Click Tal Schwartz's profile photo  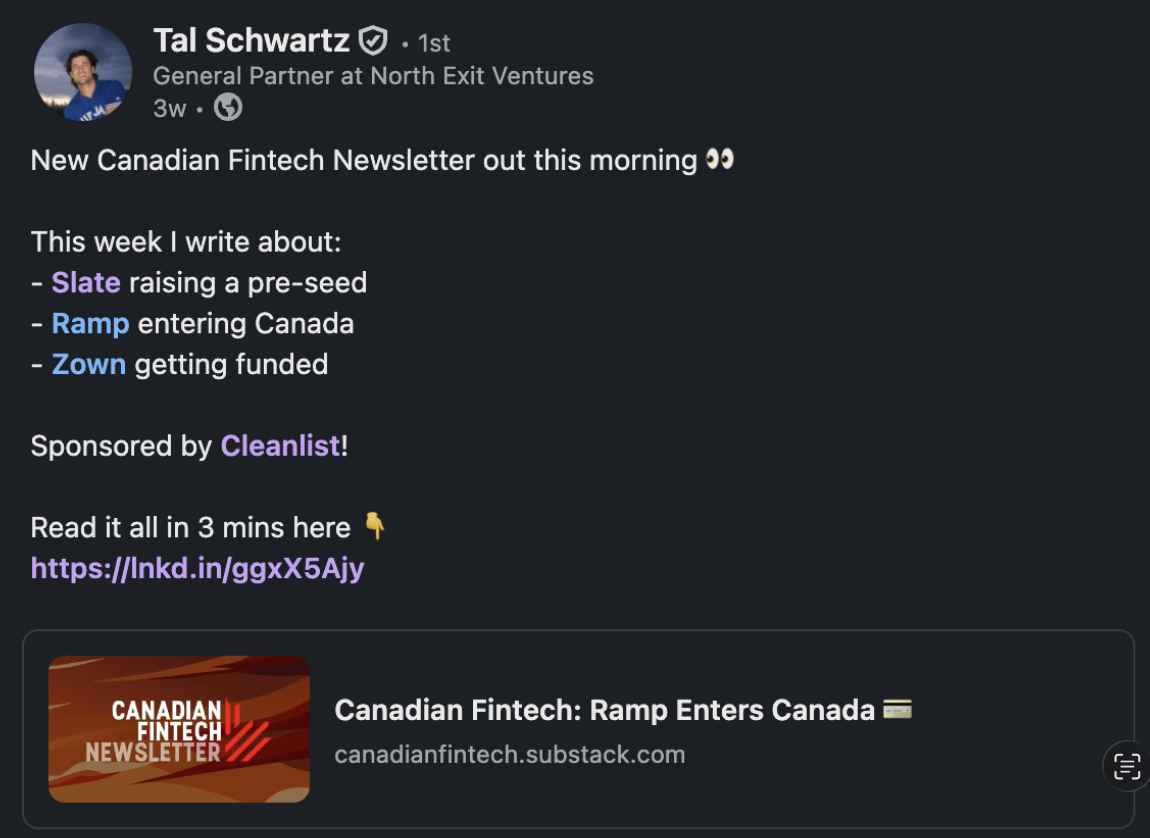pyautogui.click(x=83, y=72)
